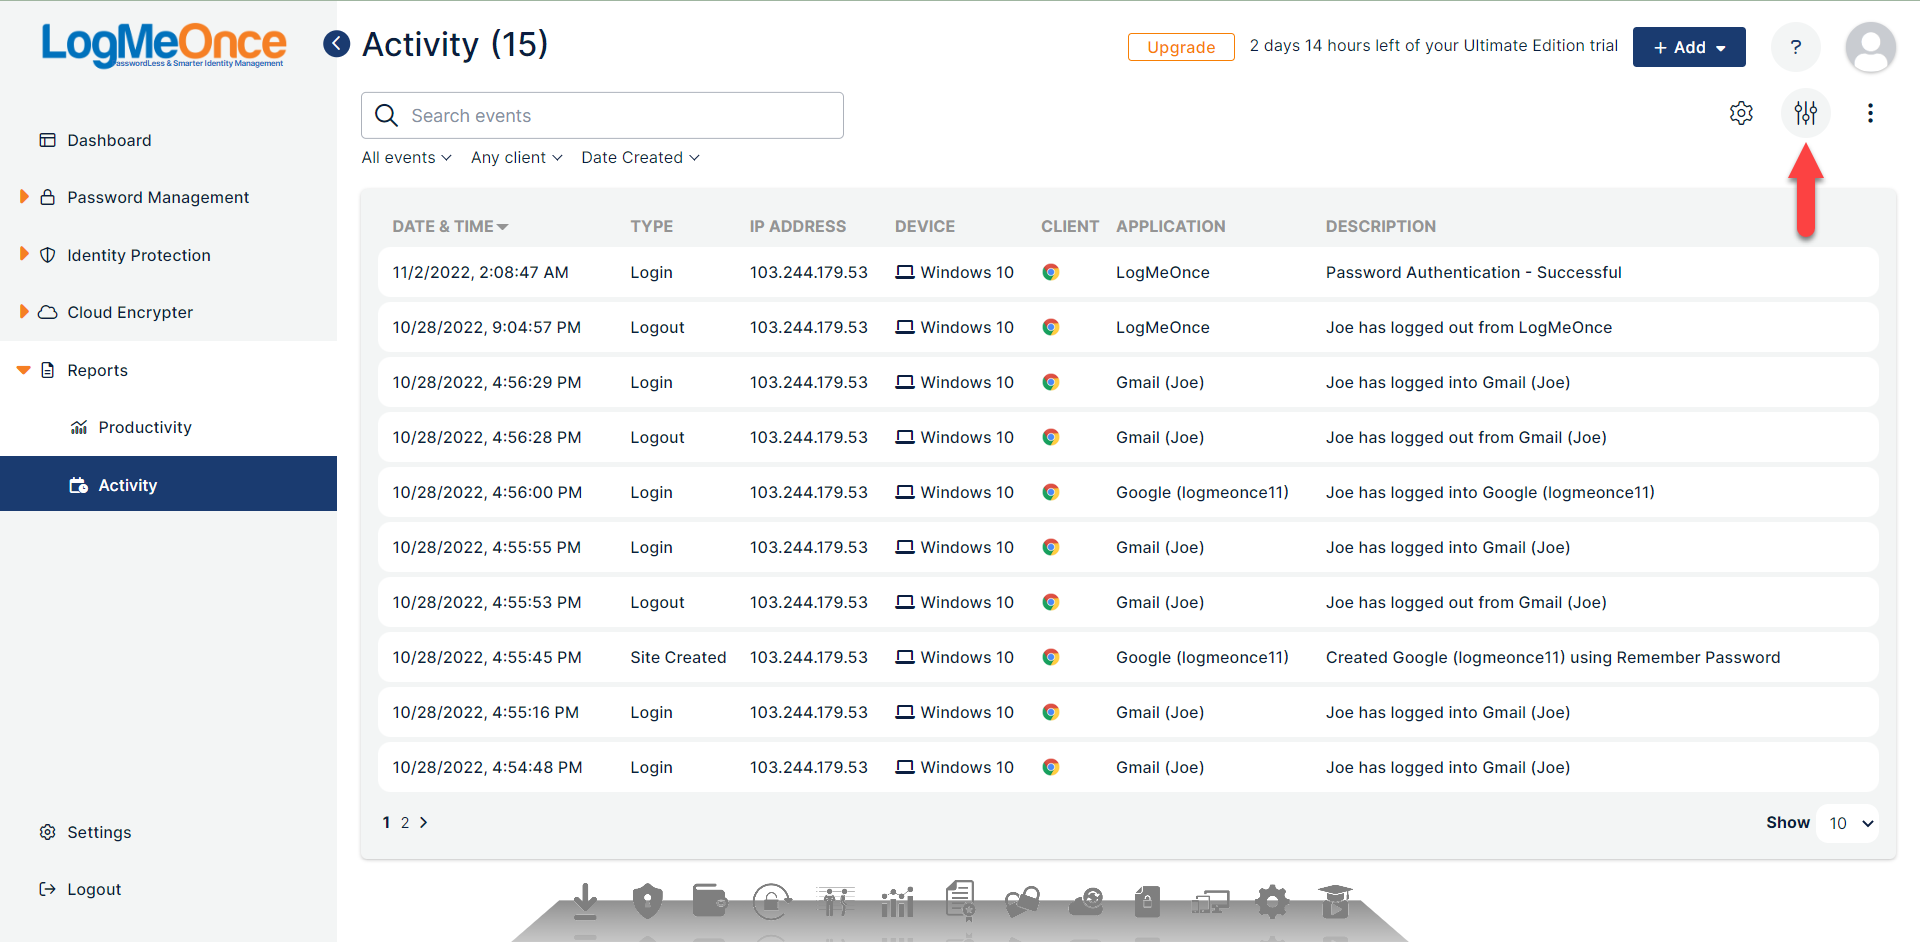1920x942 pixels.
Task: Open the user profile avatar
Action: [x=1870, y=47]
